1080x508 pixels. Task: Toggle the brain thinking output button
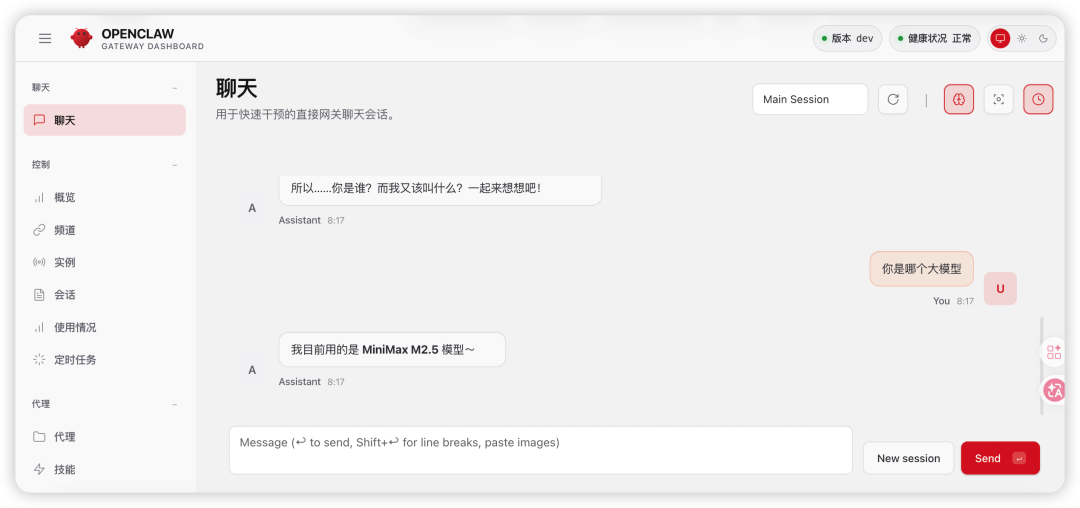(959, 99)
